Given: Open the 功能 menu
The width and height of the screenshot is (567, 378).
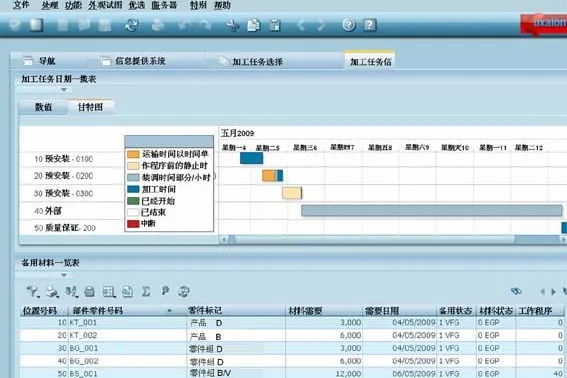Looking at the screenshot, I should (x=73, y=5).
